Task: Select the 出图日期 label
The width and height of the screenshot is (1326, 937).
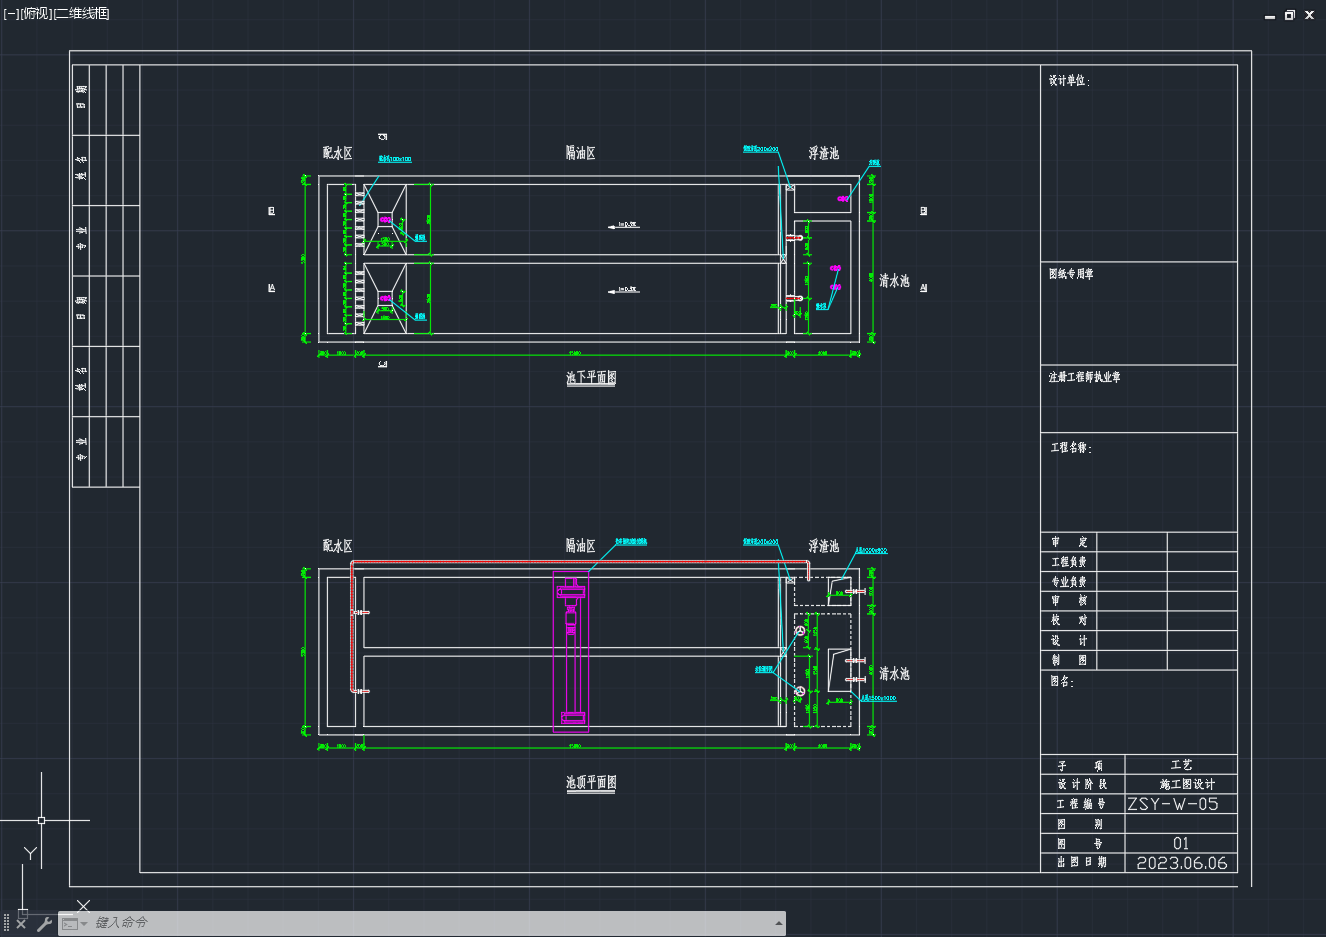Action: coord(1082,862)
